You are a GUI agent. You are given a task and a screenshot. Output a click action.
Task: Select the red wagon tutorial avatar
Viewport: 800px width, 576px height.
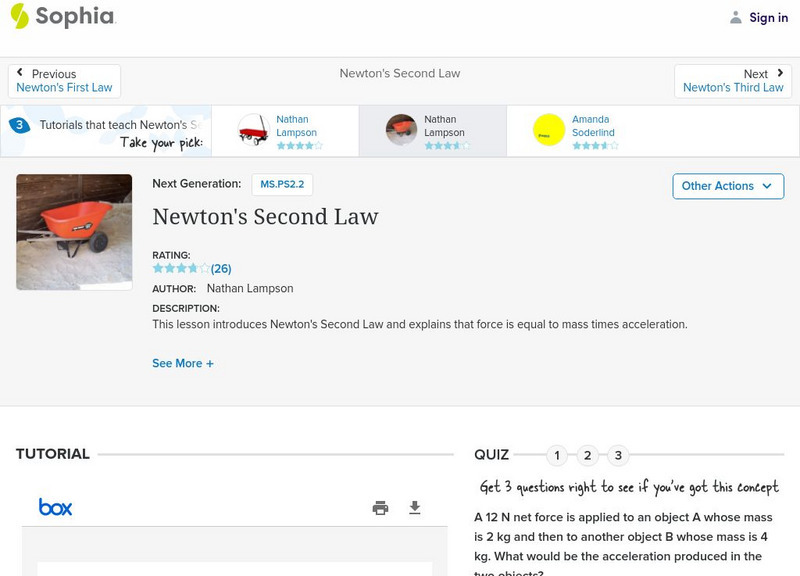pos(253,130)
